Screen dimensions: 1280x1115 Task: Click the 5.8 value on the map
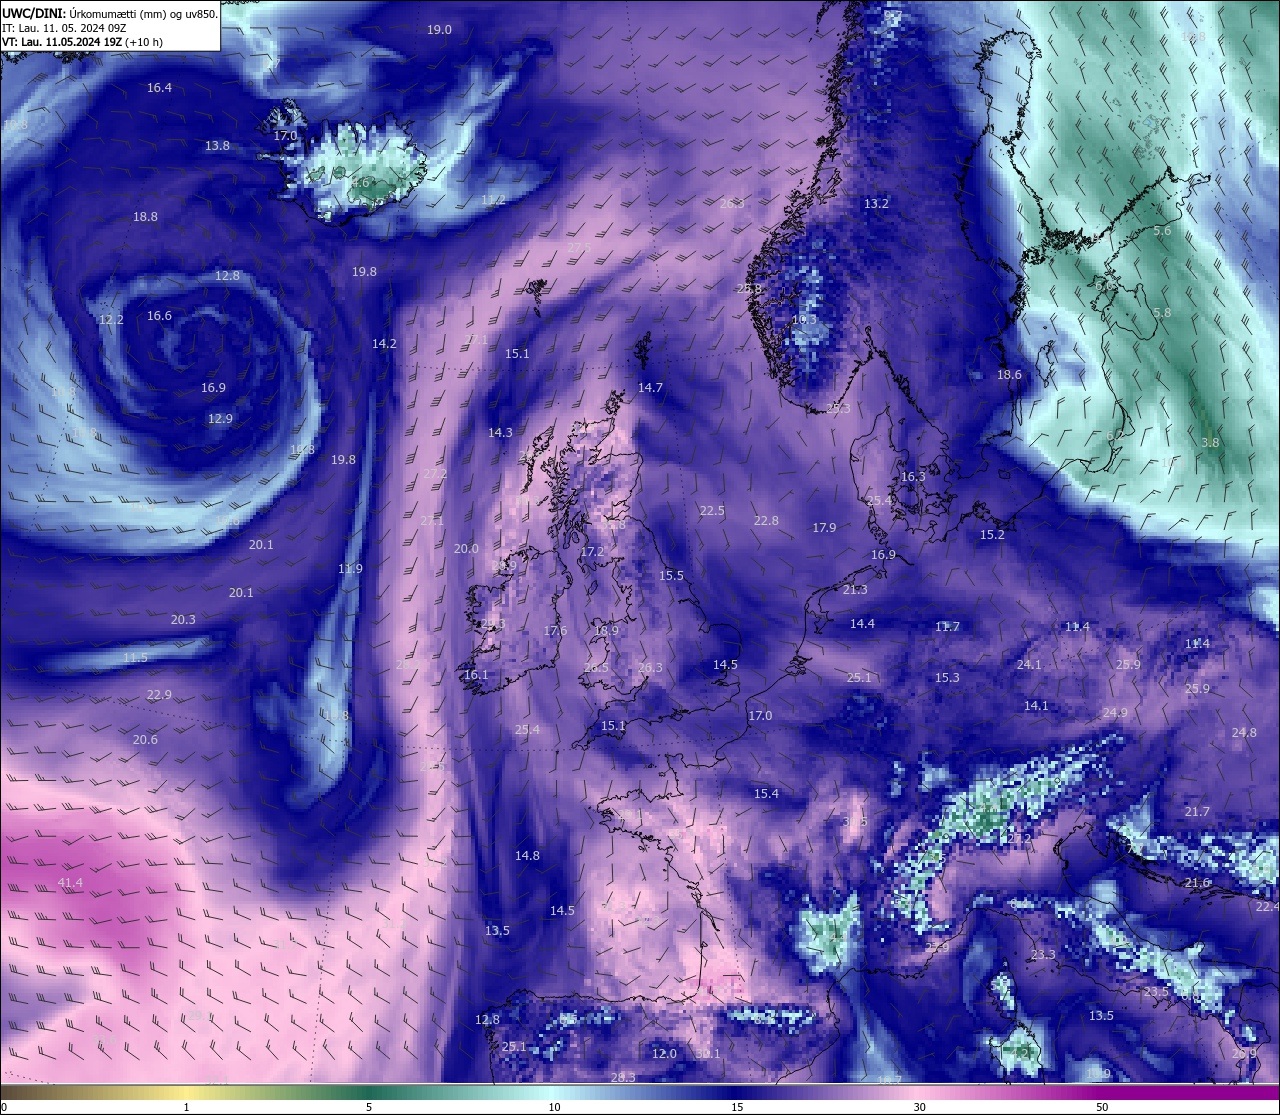pos(1162,313)
